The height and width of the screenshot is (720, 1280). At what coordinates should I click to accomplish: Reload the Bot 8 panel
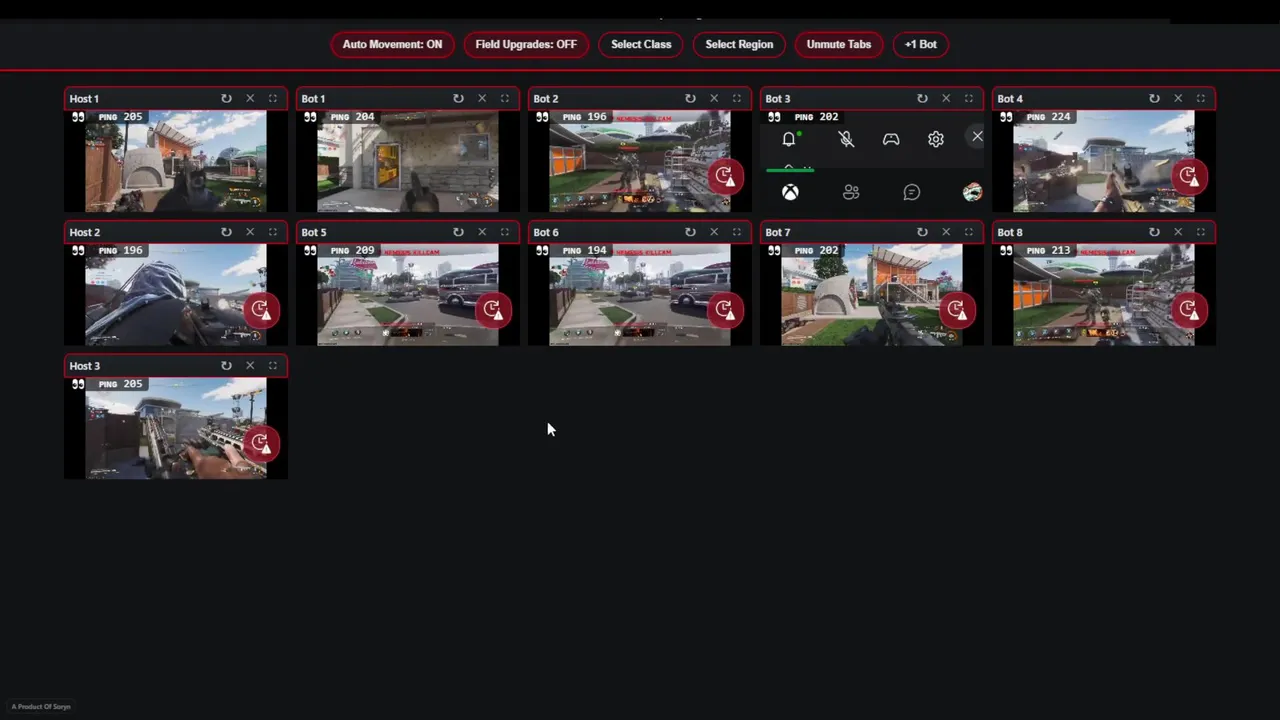coord(1154,232)
